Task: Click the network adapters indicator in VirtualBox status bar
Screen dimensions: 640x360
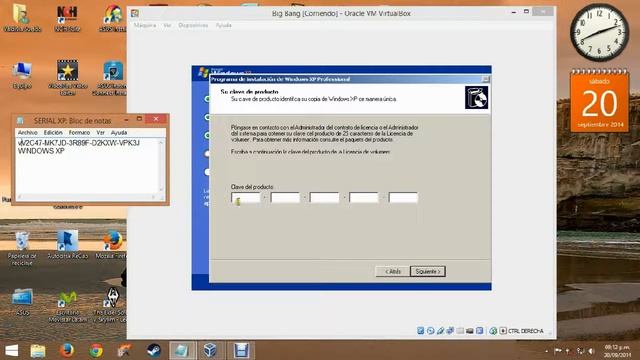Action: pos(450,331)
